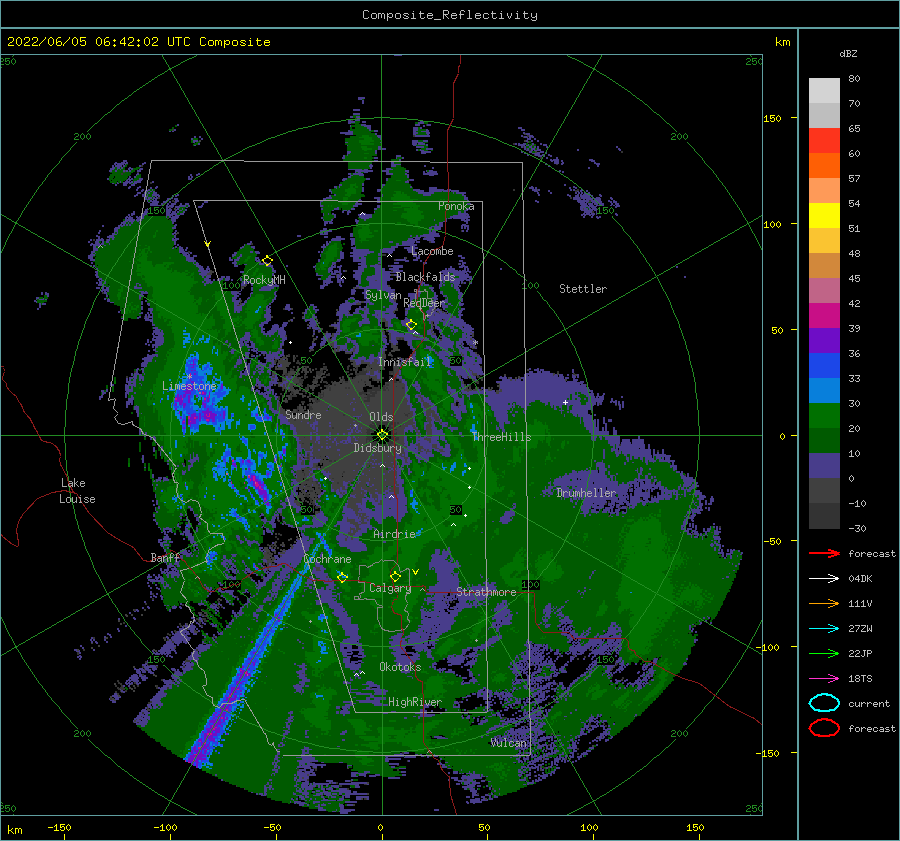
Task: Select the 10 dBZ slate blue swatch
Action: click(824, 466)
